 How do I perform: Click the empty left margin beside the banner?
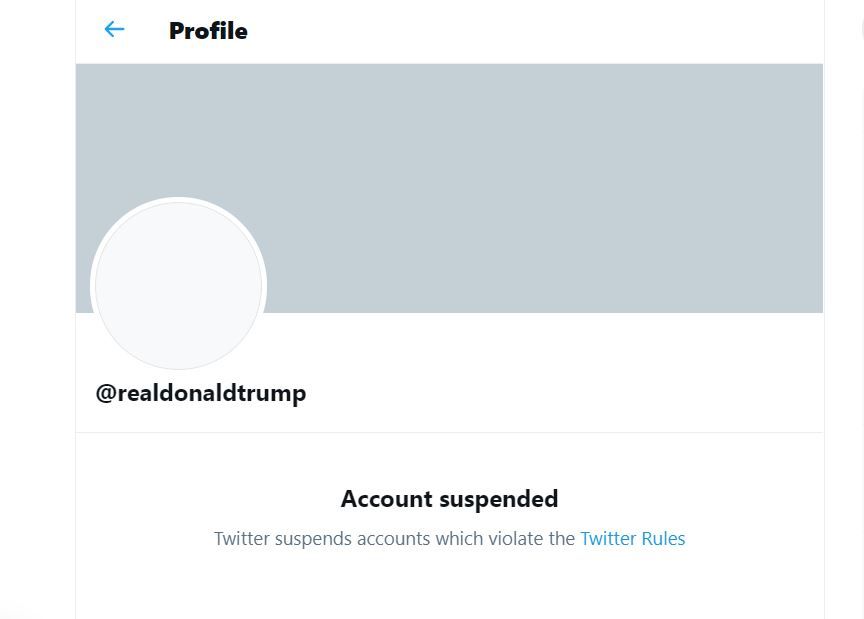coord(37,190)
